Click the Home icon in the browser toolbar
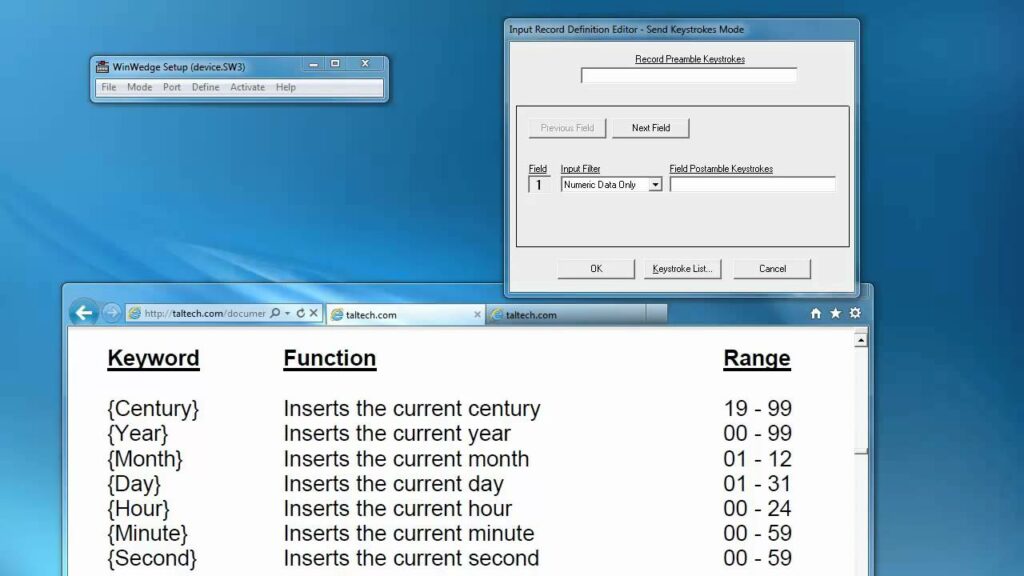Image resolution: width=1024 pixels, height=576 pixels. point(816,313)
